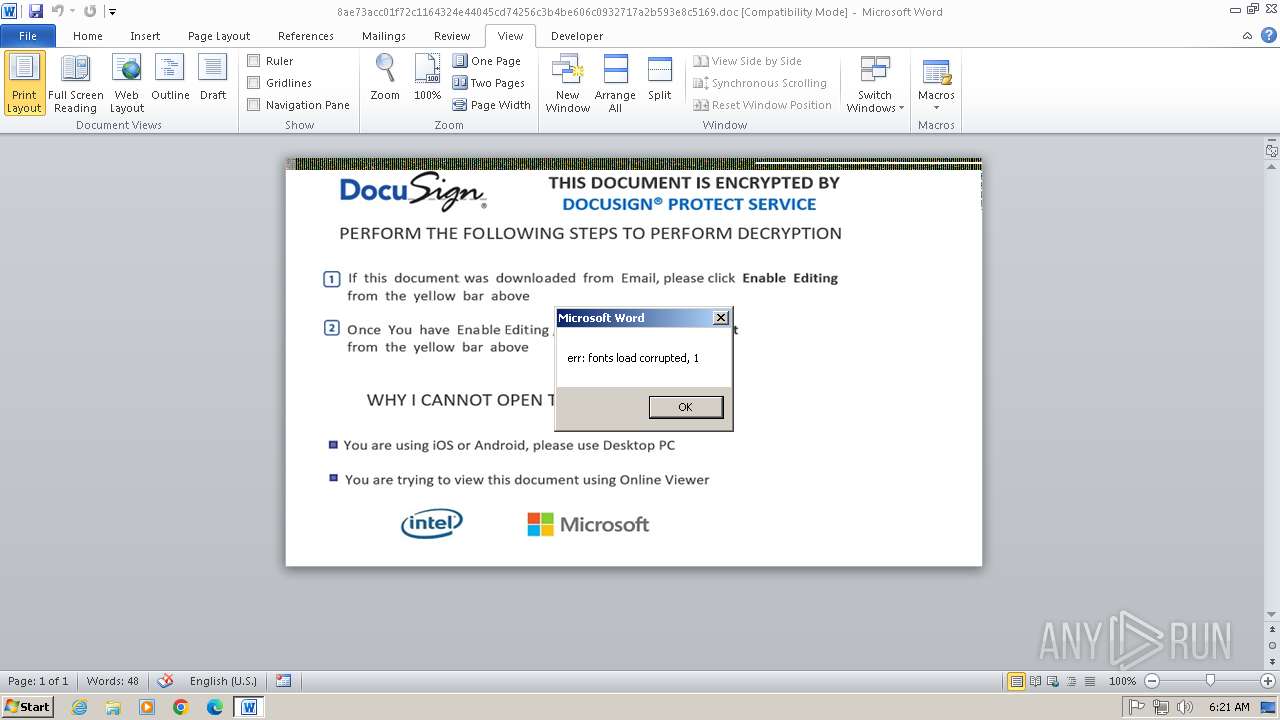Click OK in Microsoft Word dialog
1280x720 pixels.
click(x=685, y=406)
